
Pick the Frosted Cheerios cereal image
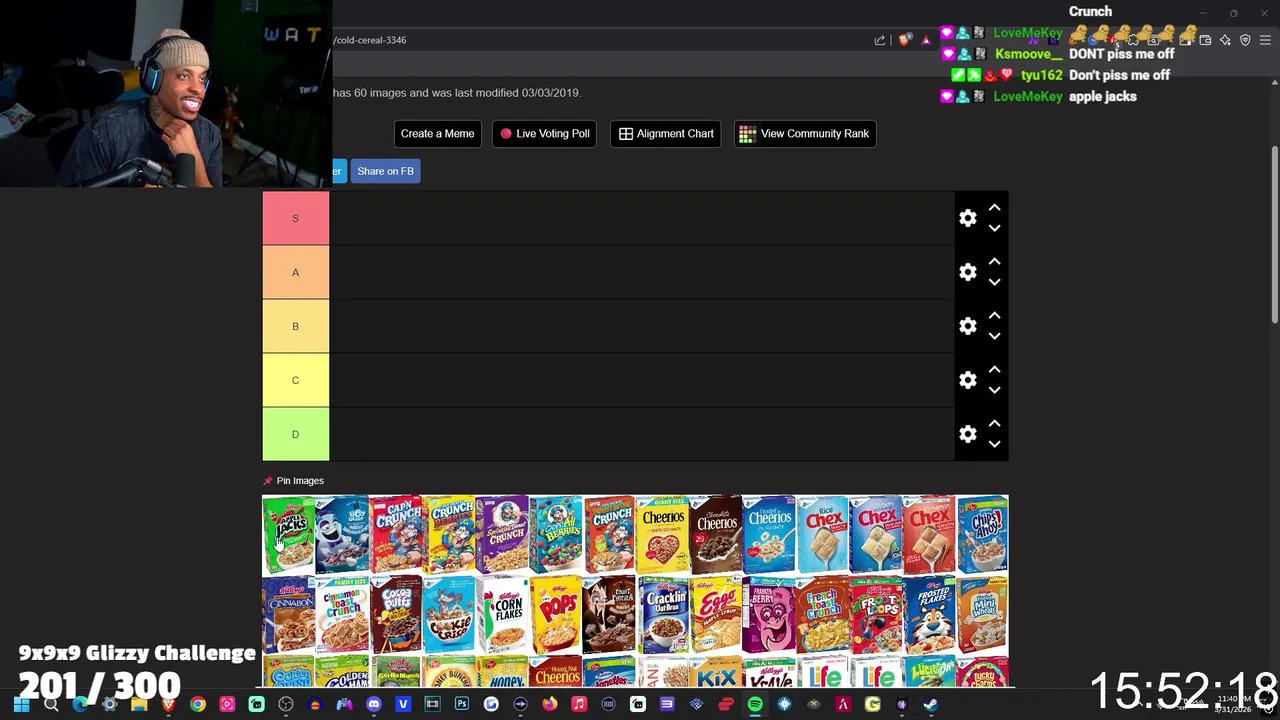tap(769, 535)
